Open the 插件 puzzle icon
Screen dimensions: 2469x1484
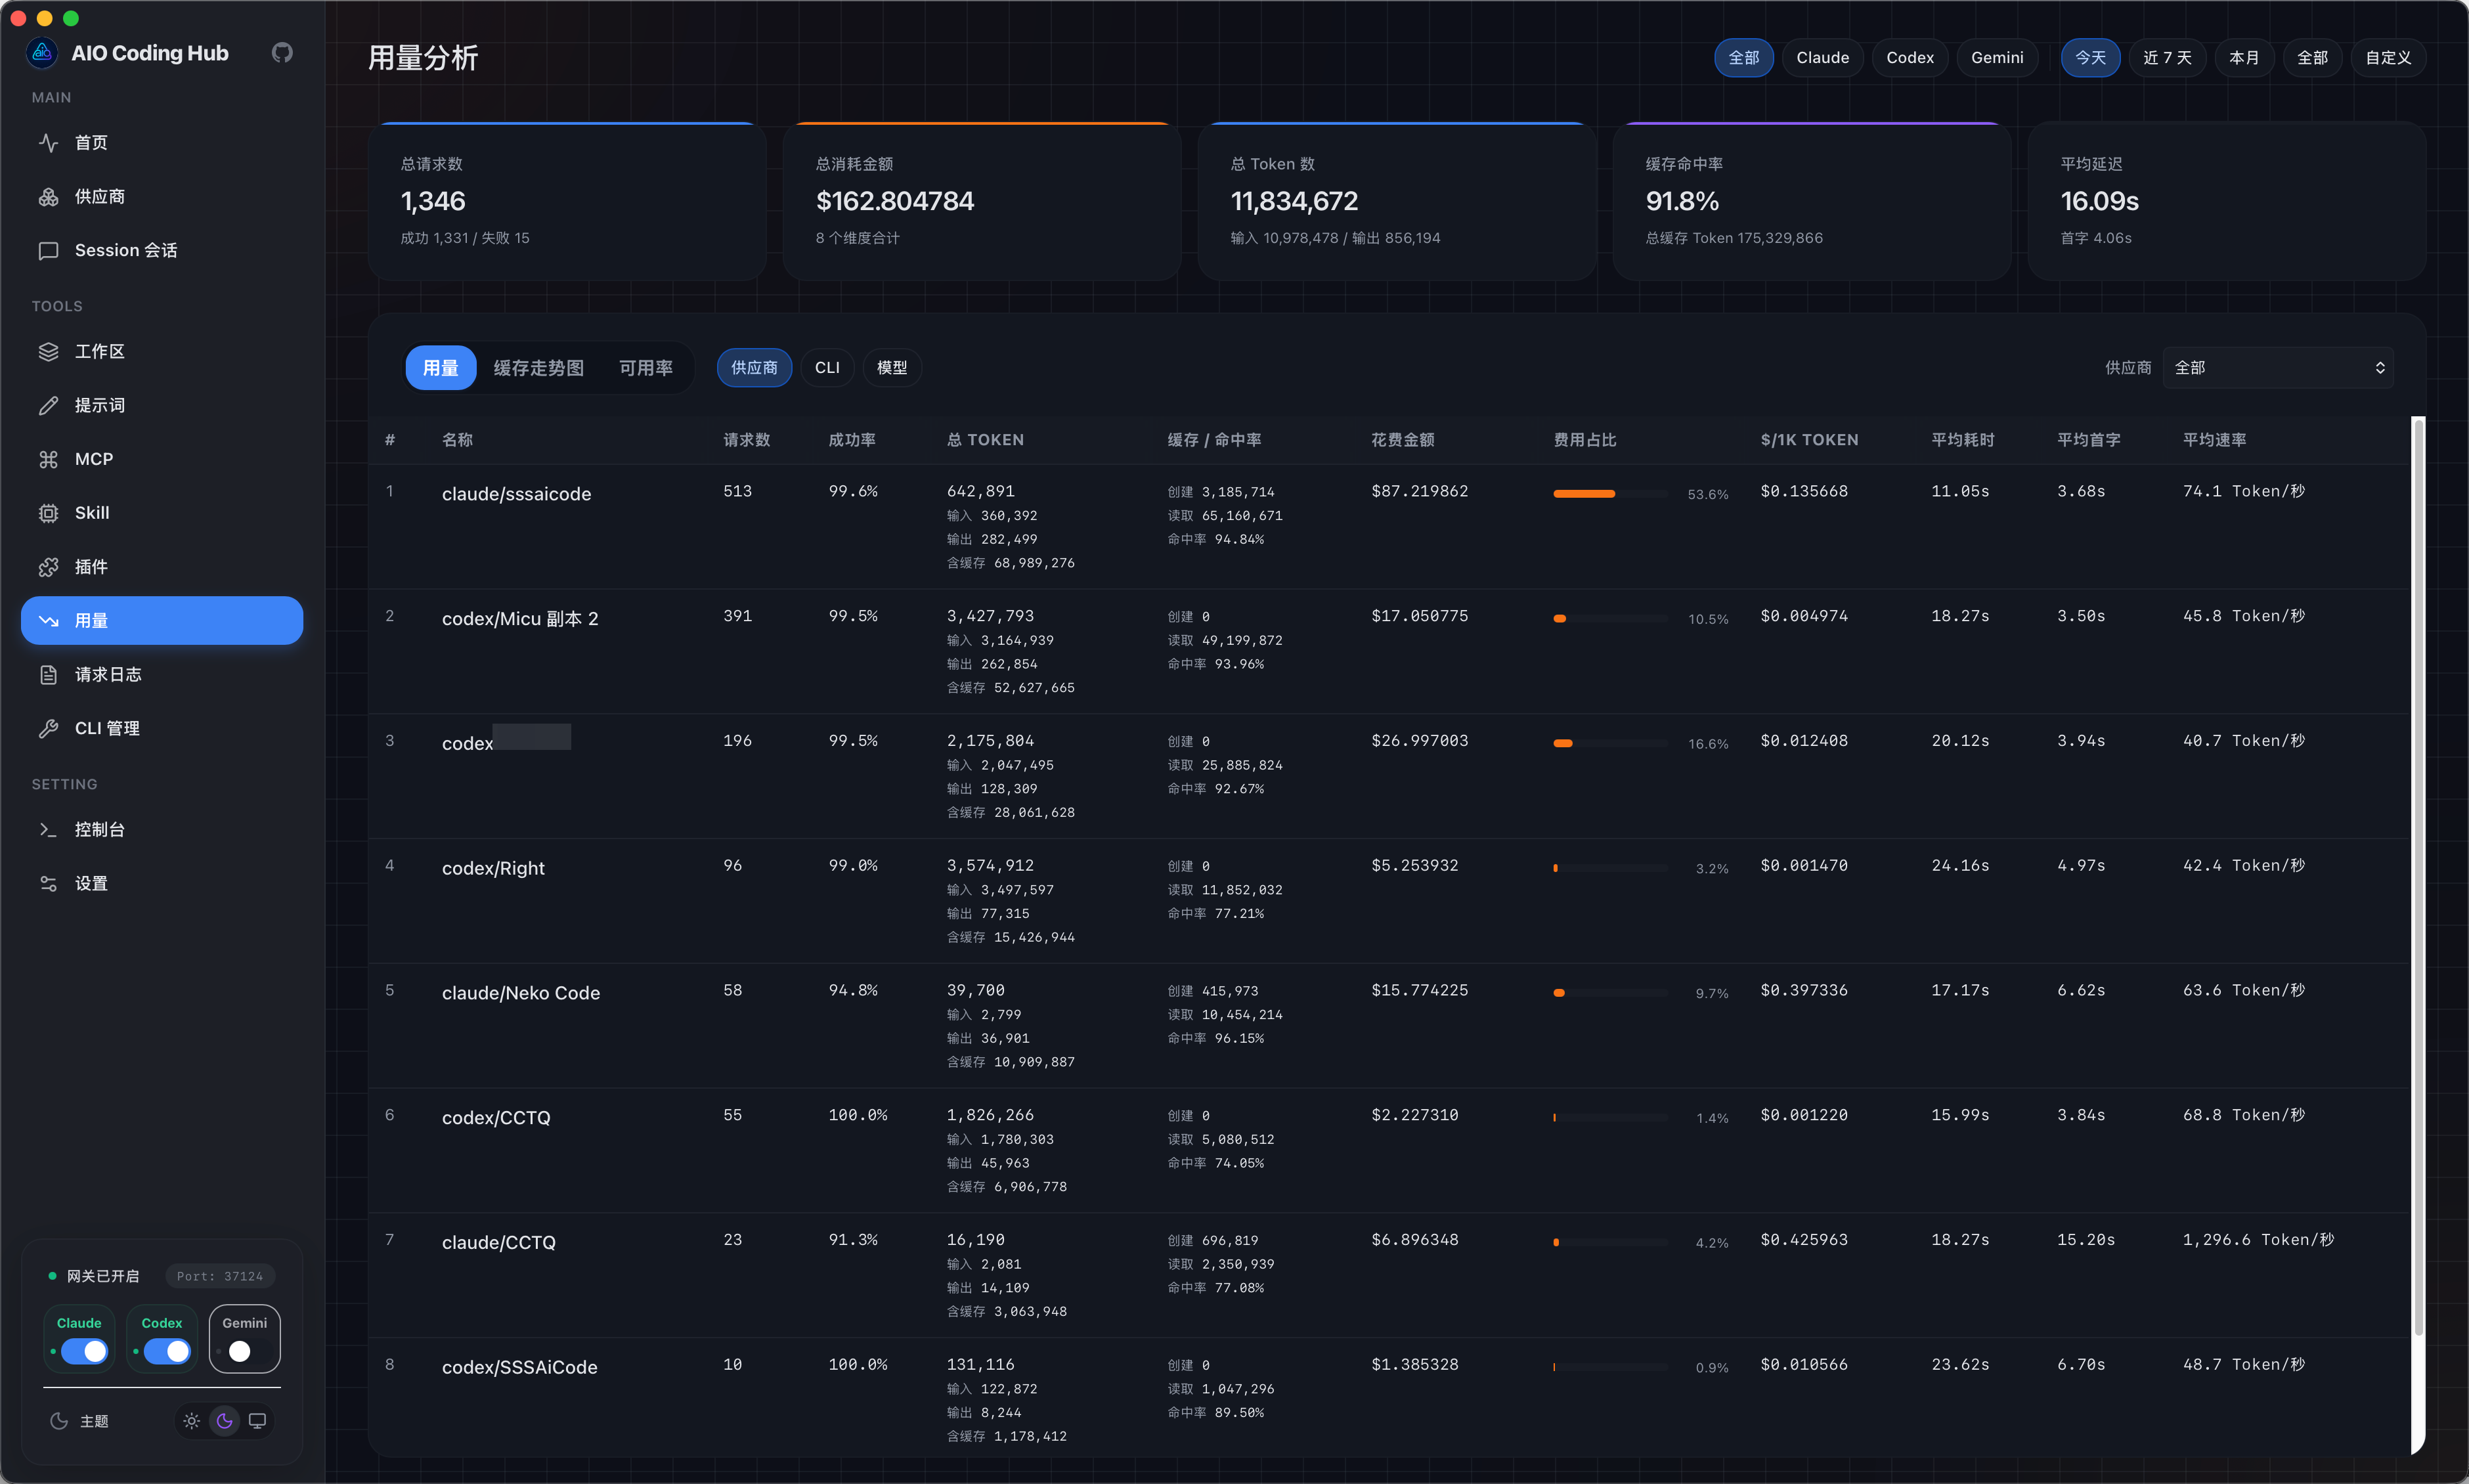[x=48, y=567]
